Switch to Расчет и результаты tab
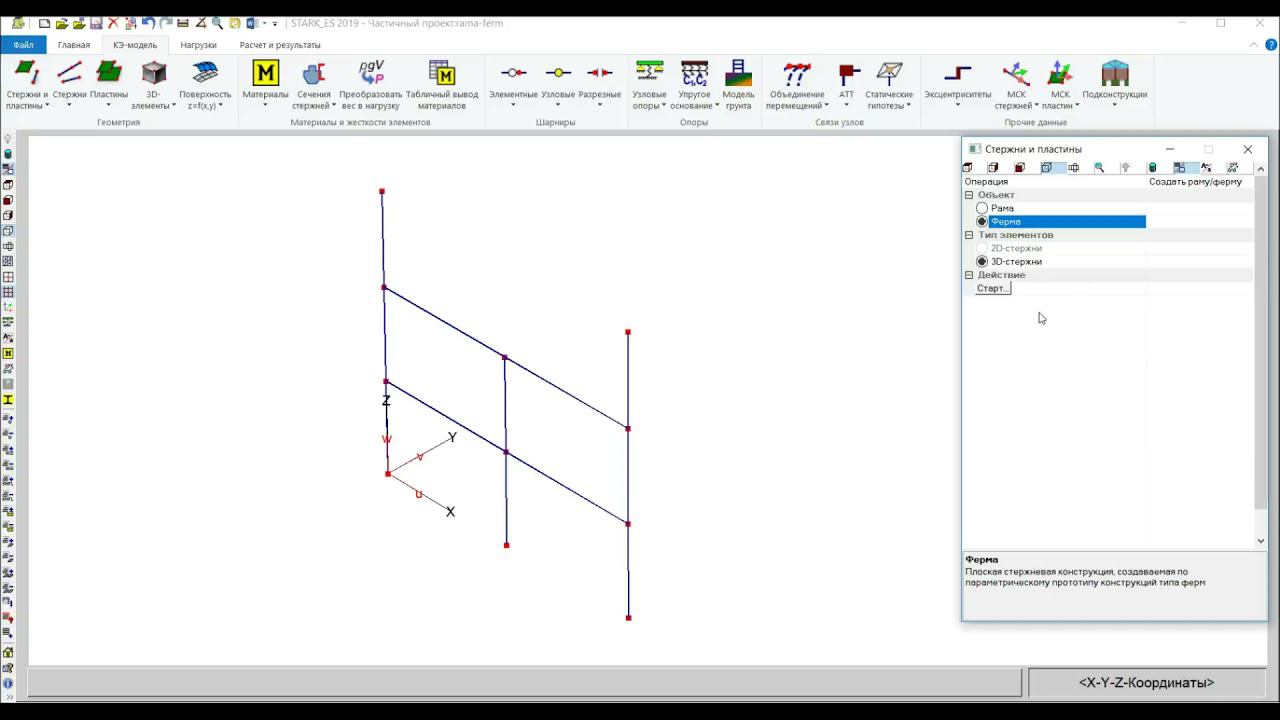Screen dimensions: 1280x720 (x=280, y=45)
